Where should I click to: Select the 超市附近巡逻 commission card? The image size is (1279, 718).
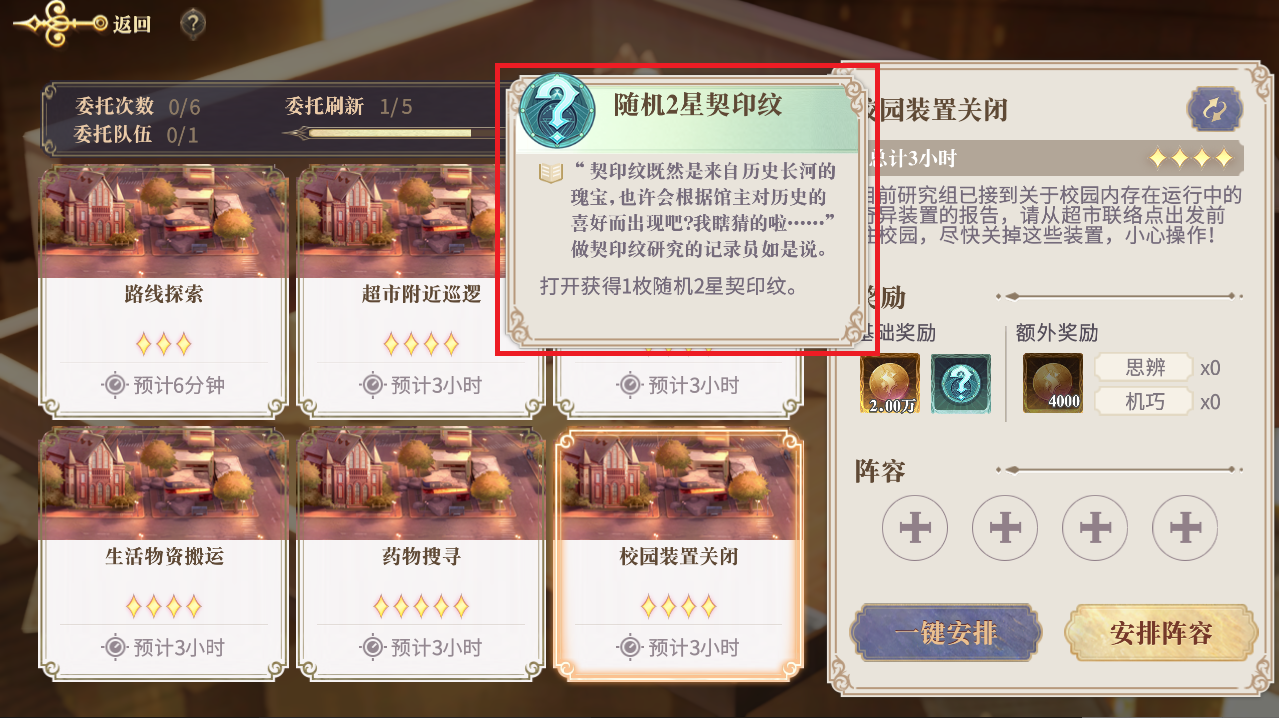pos(421,290)
